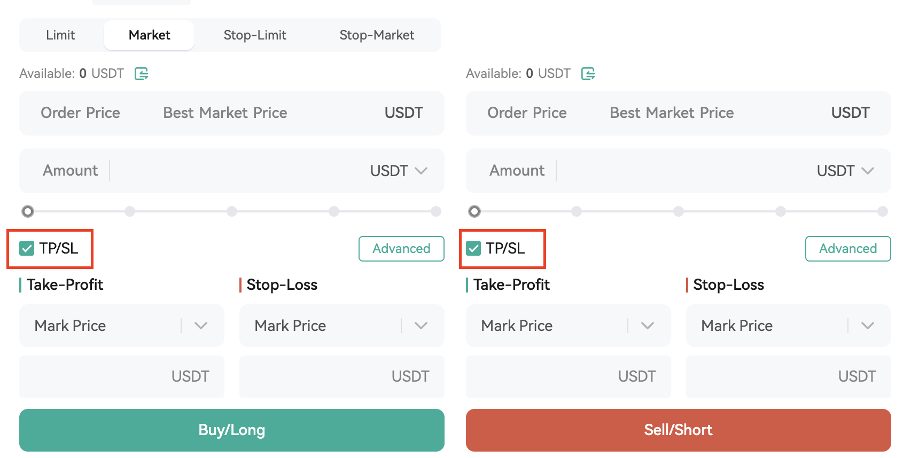Open Sell side Amount USDT unit dropdown

point(846,171)
